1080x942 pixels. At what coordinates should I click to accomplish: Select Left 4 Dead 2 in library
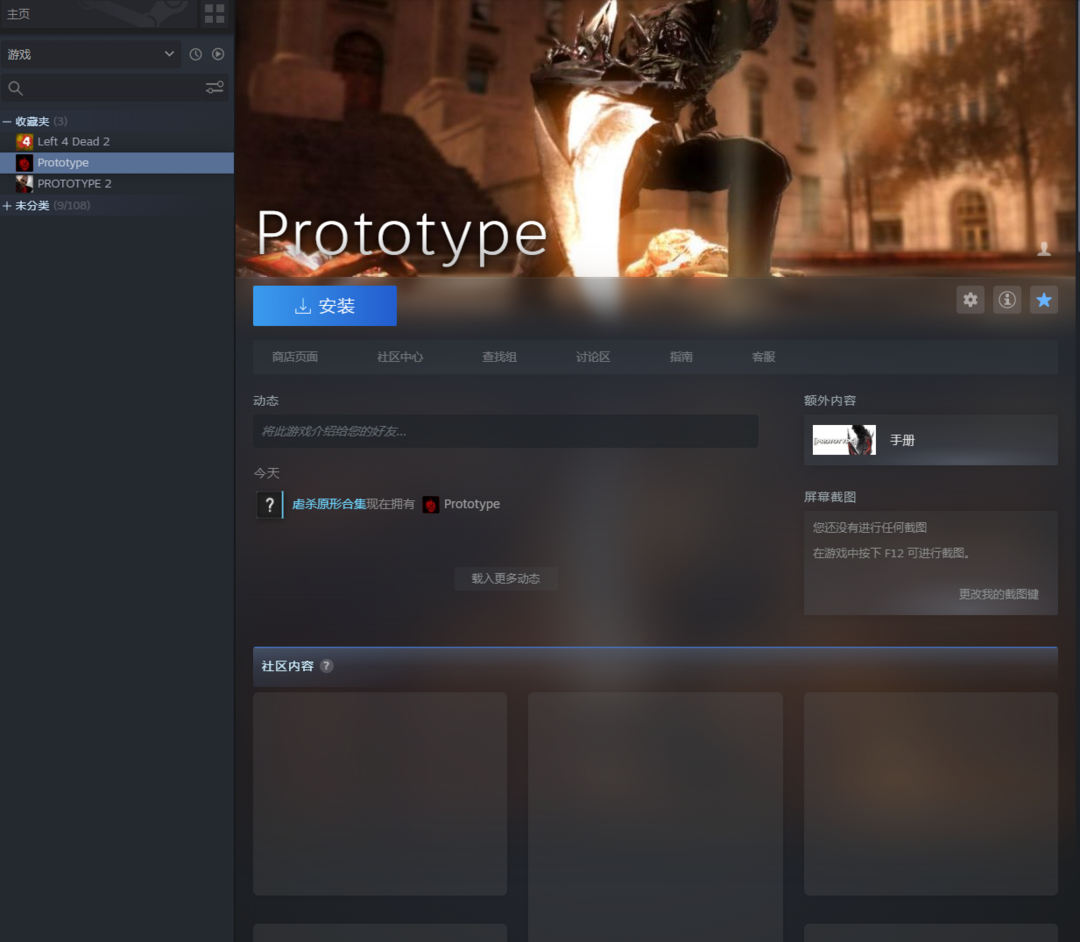73,142
